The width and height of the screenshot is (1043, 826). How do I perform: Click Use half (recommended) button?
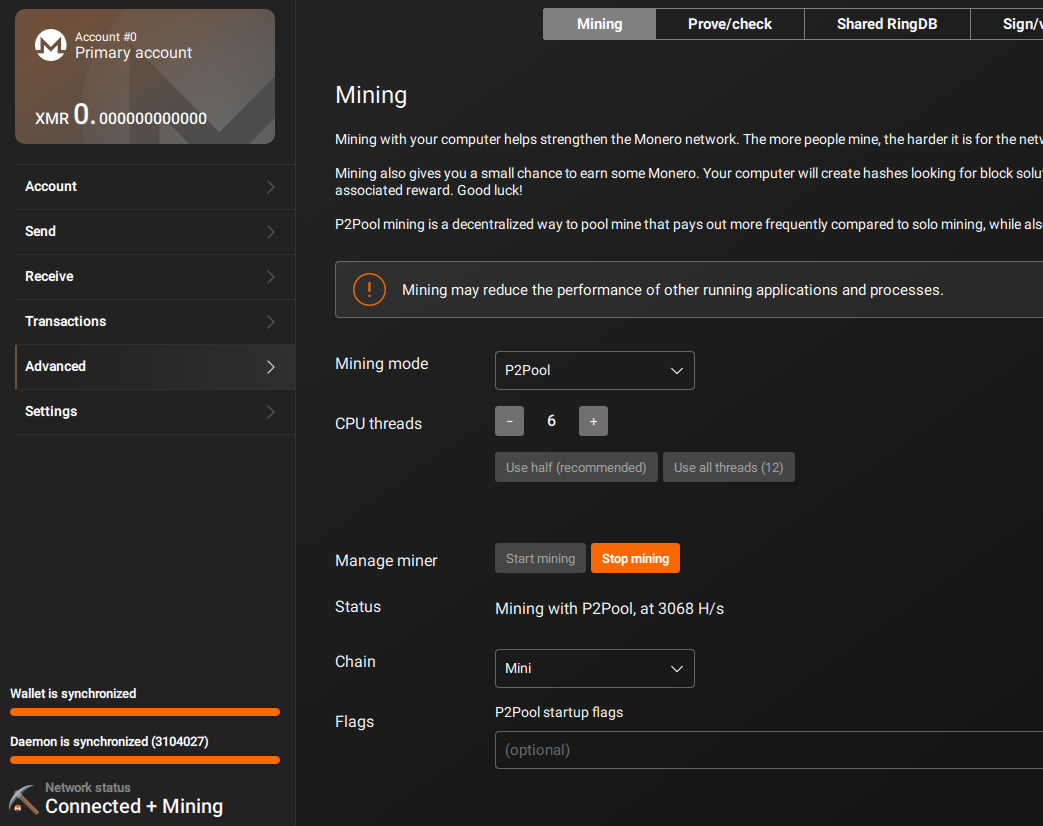[x=576, y=467]
